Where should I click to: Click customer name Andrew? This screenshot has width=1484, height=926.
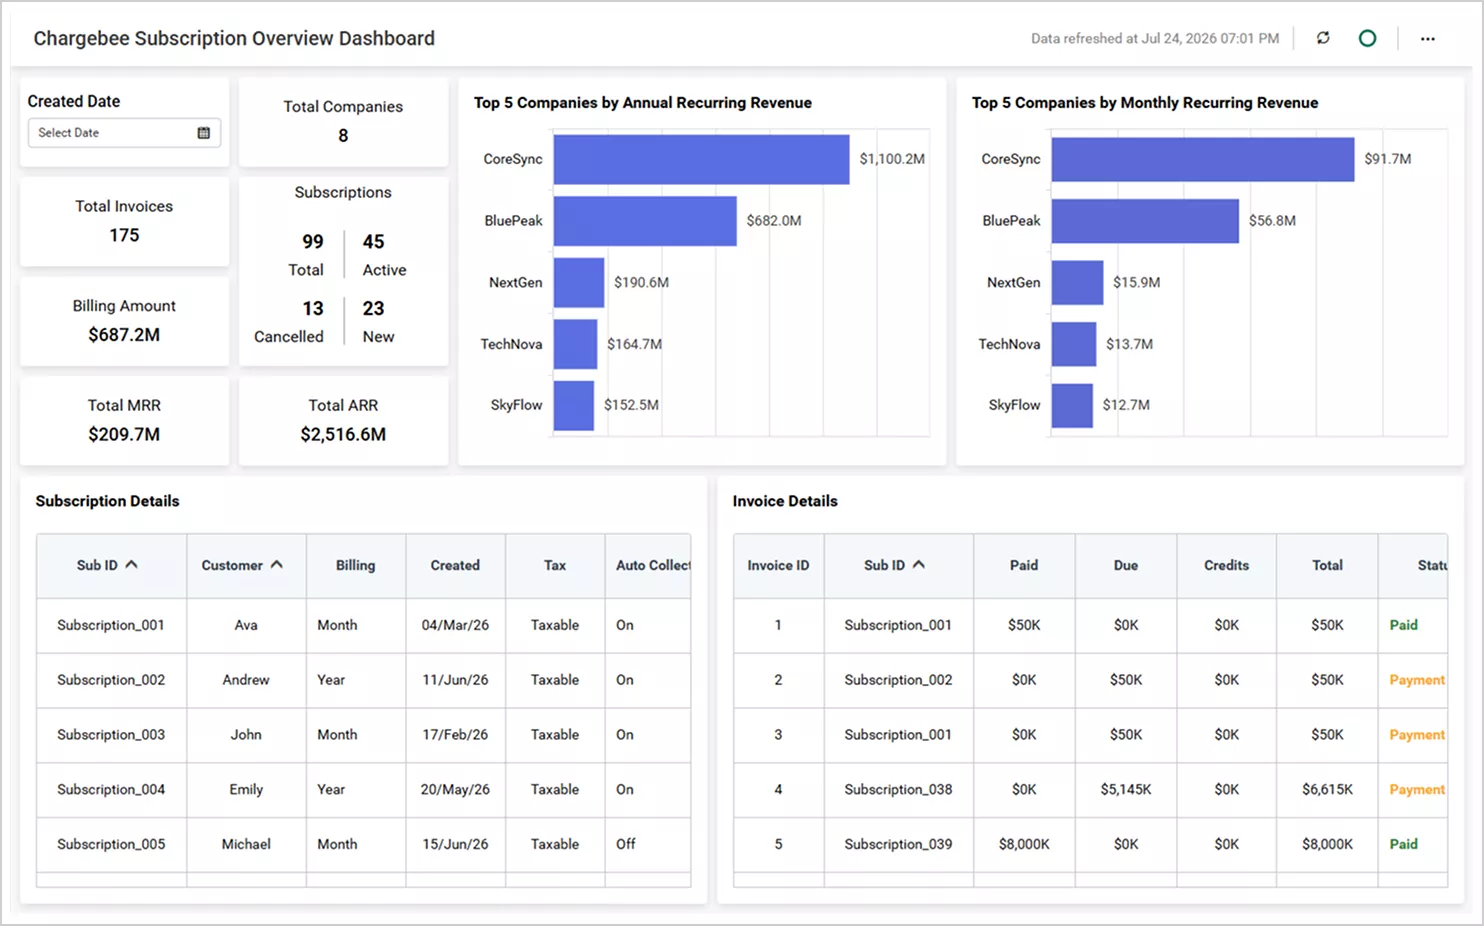(246, 680)
